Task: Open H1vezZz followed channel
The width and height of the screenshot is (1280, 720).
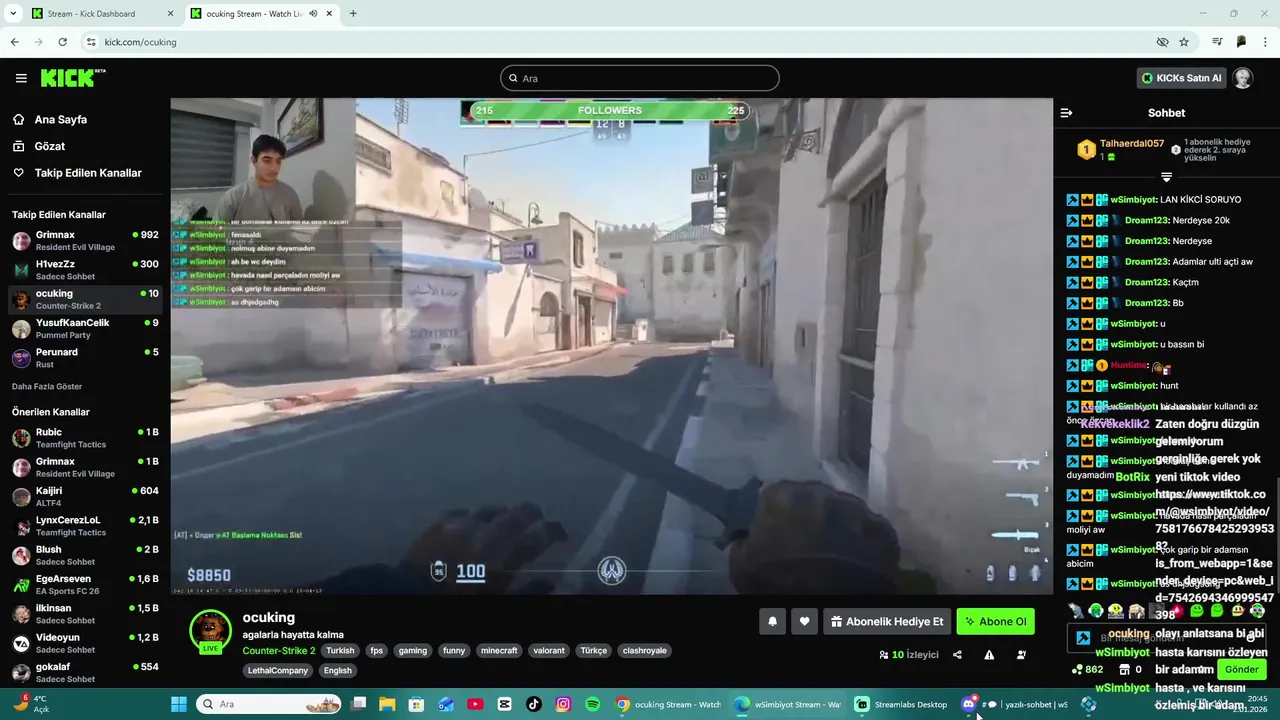Action: tap(85, 270)
